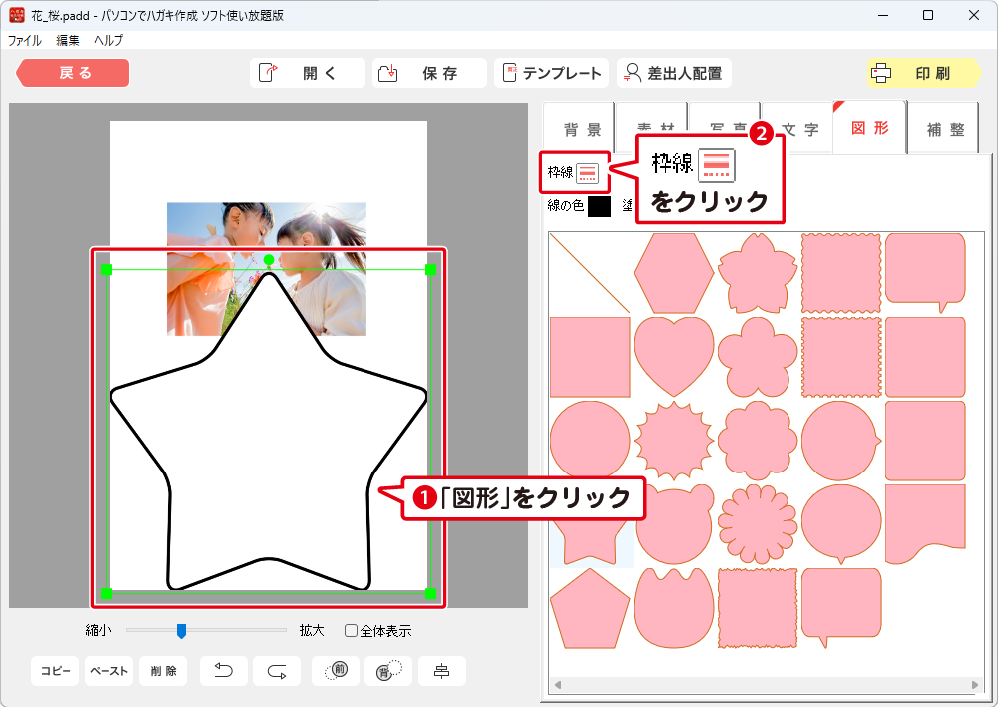The width and height of the screenshot is (998, 707).
Task: Send shape to back with 背 icon
Action: 388,671
